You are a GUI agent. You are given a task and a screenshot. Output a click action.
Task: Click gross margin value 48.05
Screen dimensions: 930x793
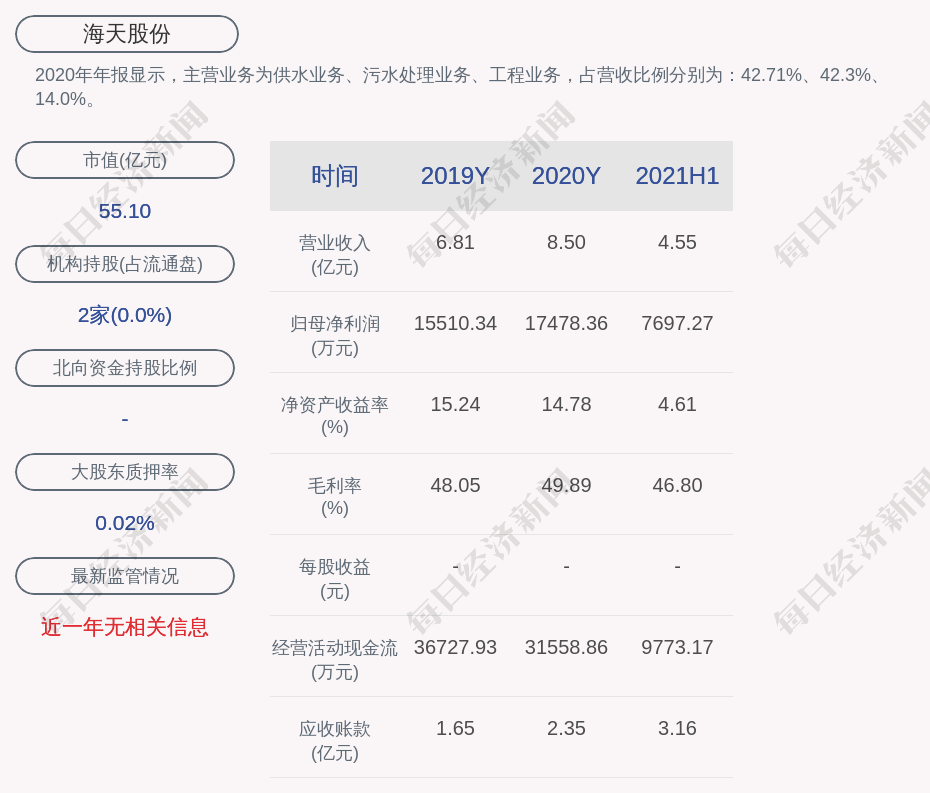455,485
